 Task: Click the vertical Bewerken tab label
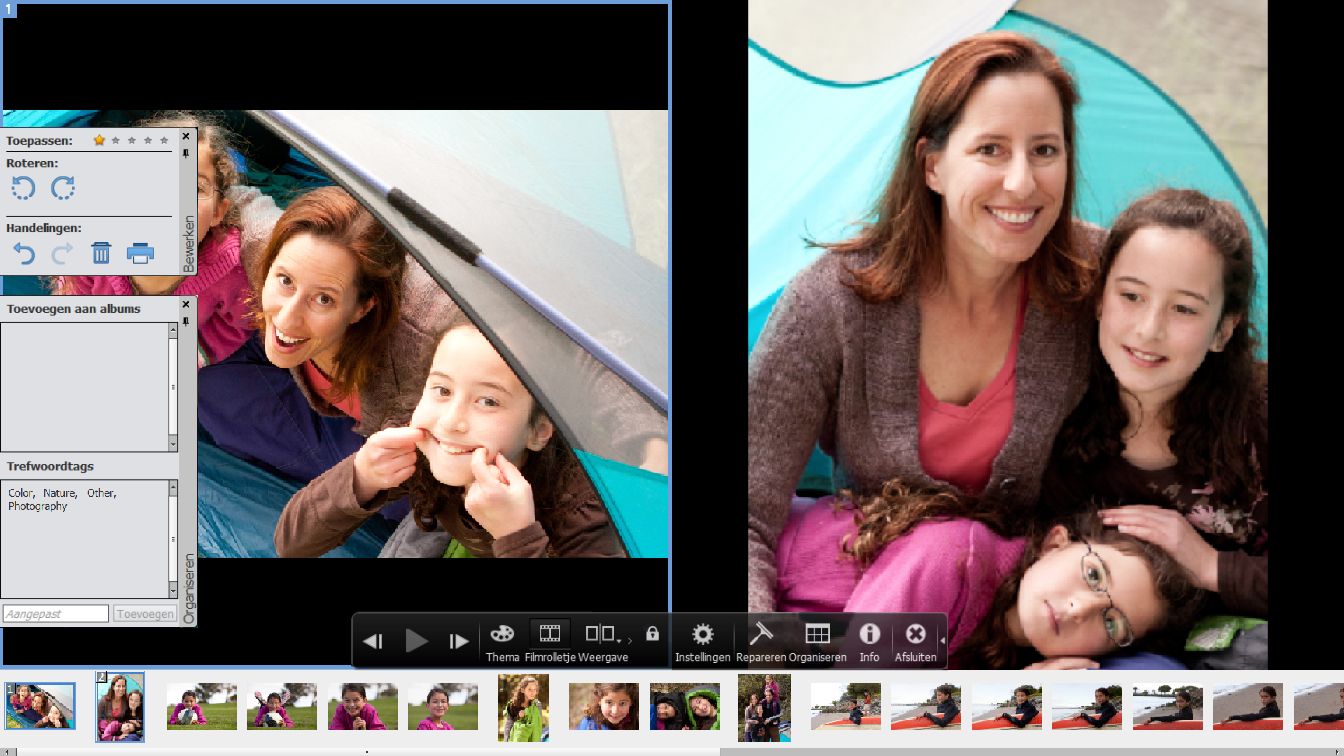tap(188, 244)
